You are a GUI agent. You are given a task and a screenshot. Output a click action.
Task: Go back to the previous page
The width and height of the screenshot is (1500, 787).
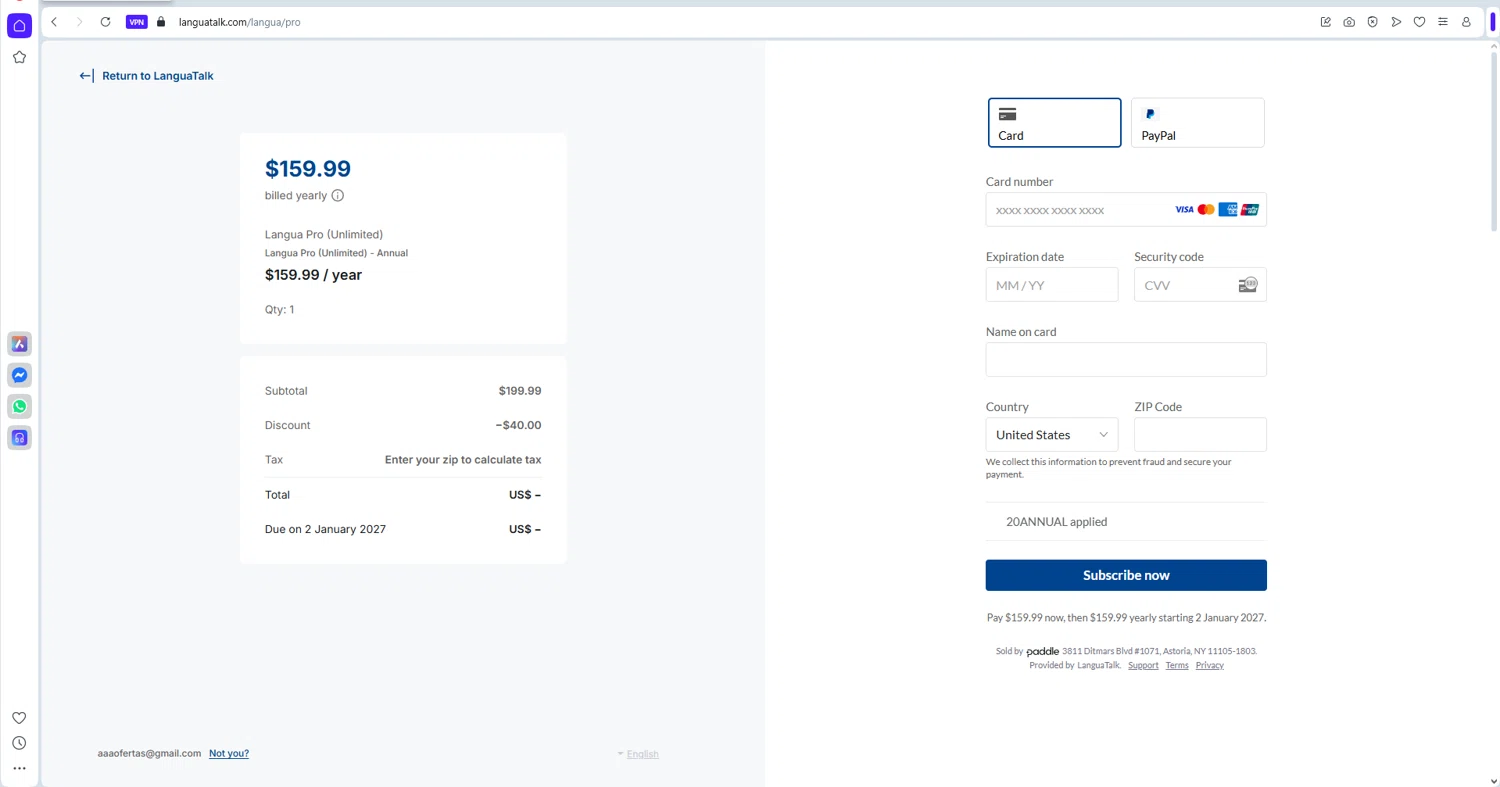[x=54, y=22]
